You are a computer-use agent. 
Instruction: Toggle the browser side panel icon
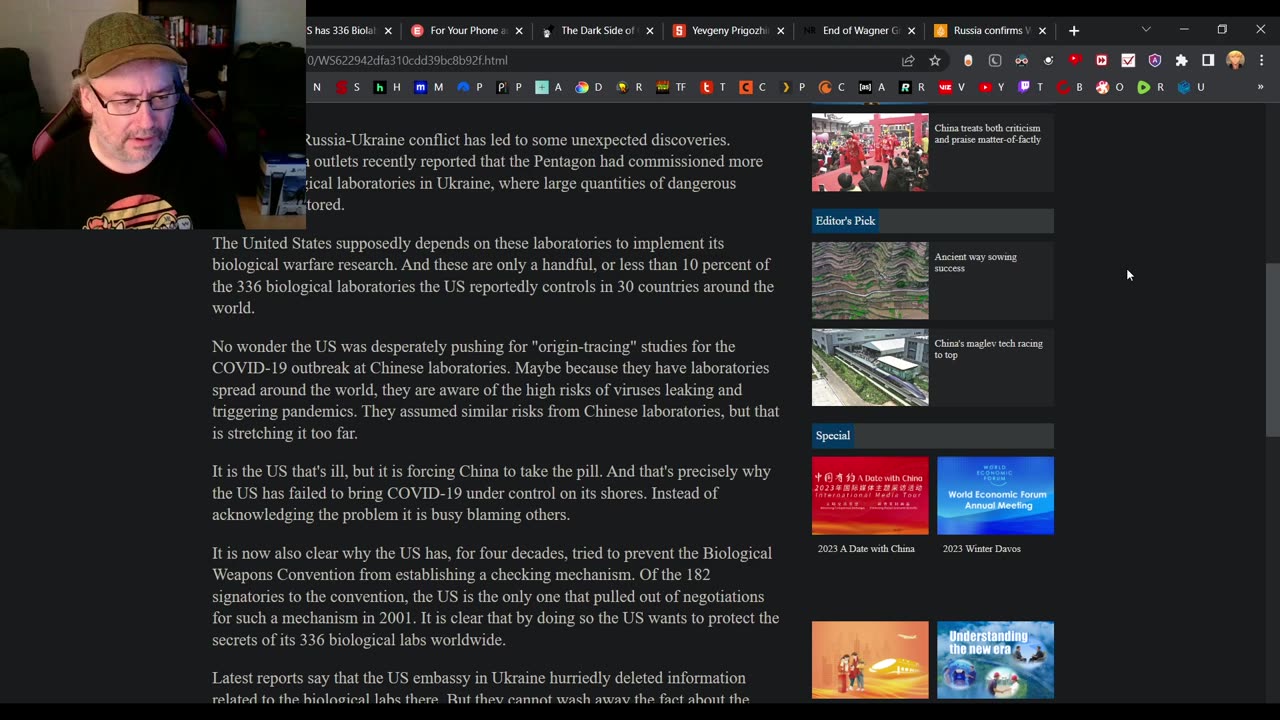(x=1208, y=60)
